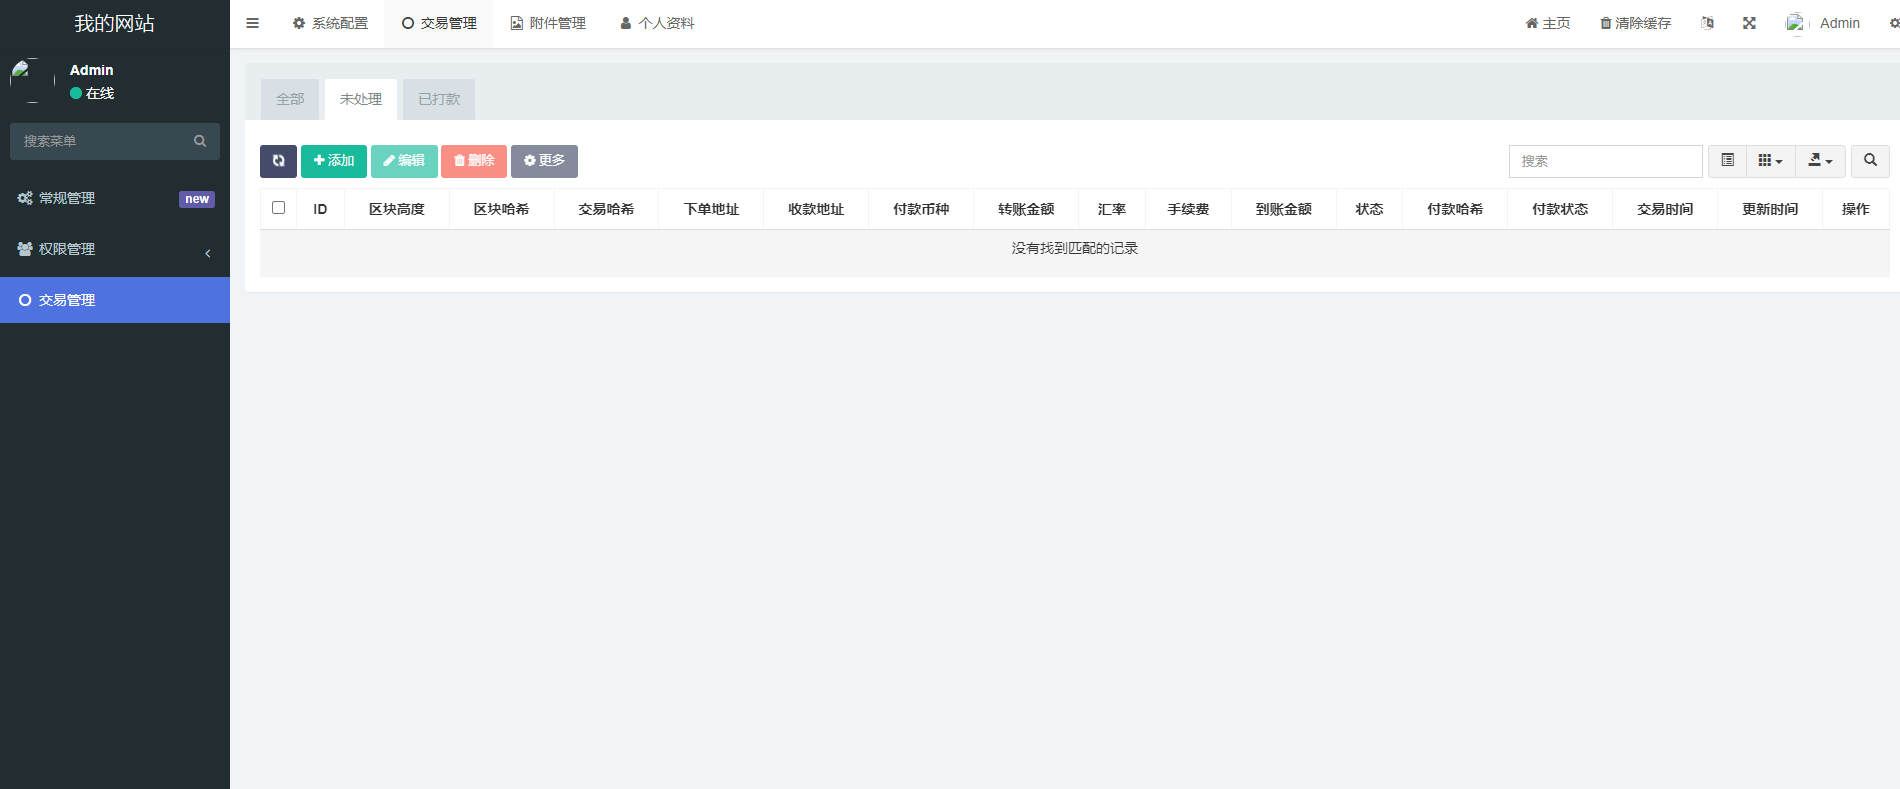This screenshot has height=789, width=1900.
Task: Open the 更多 more dropdown
Action: pyautogui.click(x=544, y=161)
